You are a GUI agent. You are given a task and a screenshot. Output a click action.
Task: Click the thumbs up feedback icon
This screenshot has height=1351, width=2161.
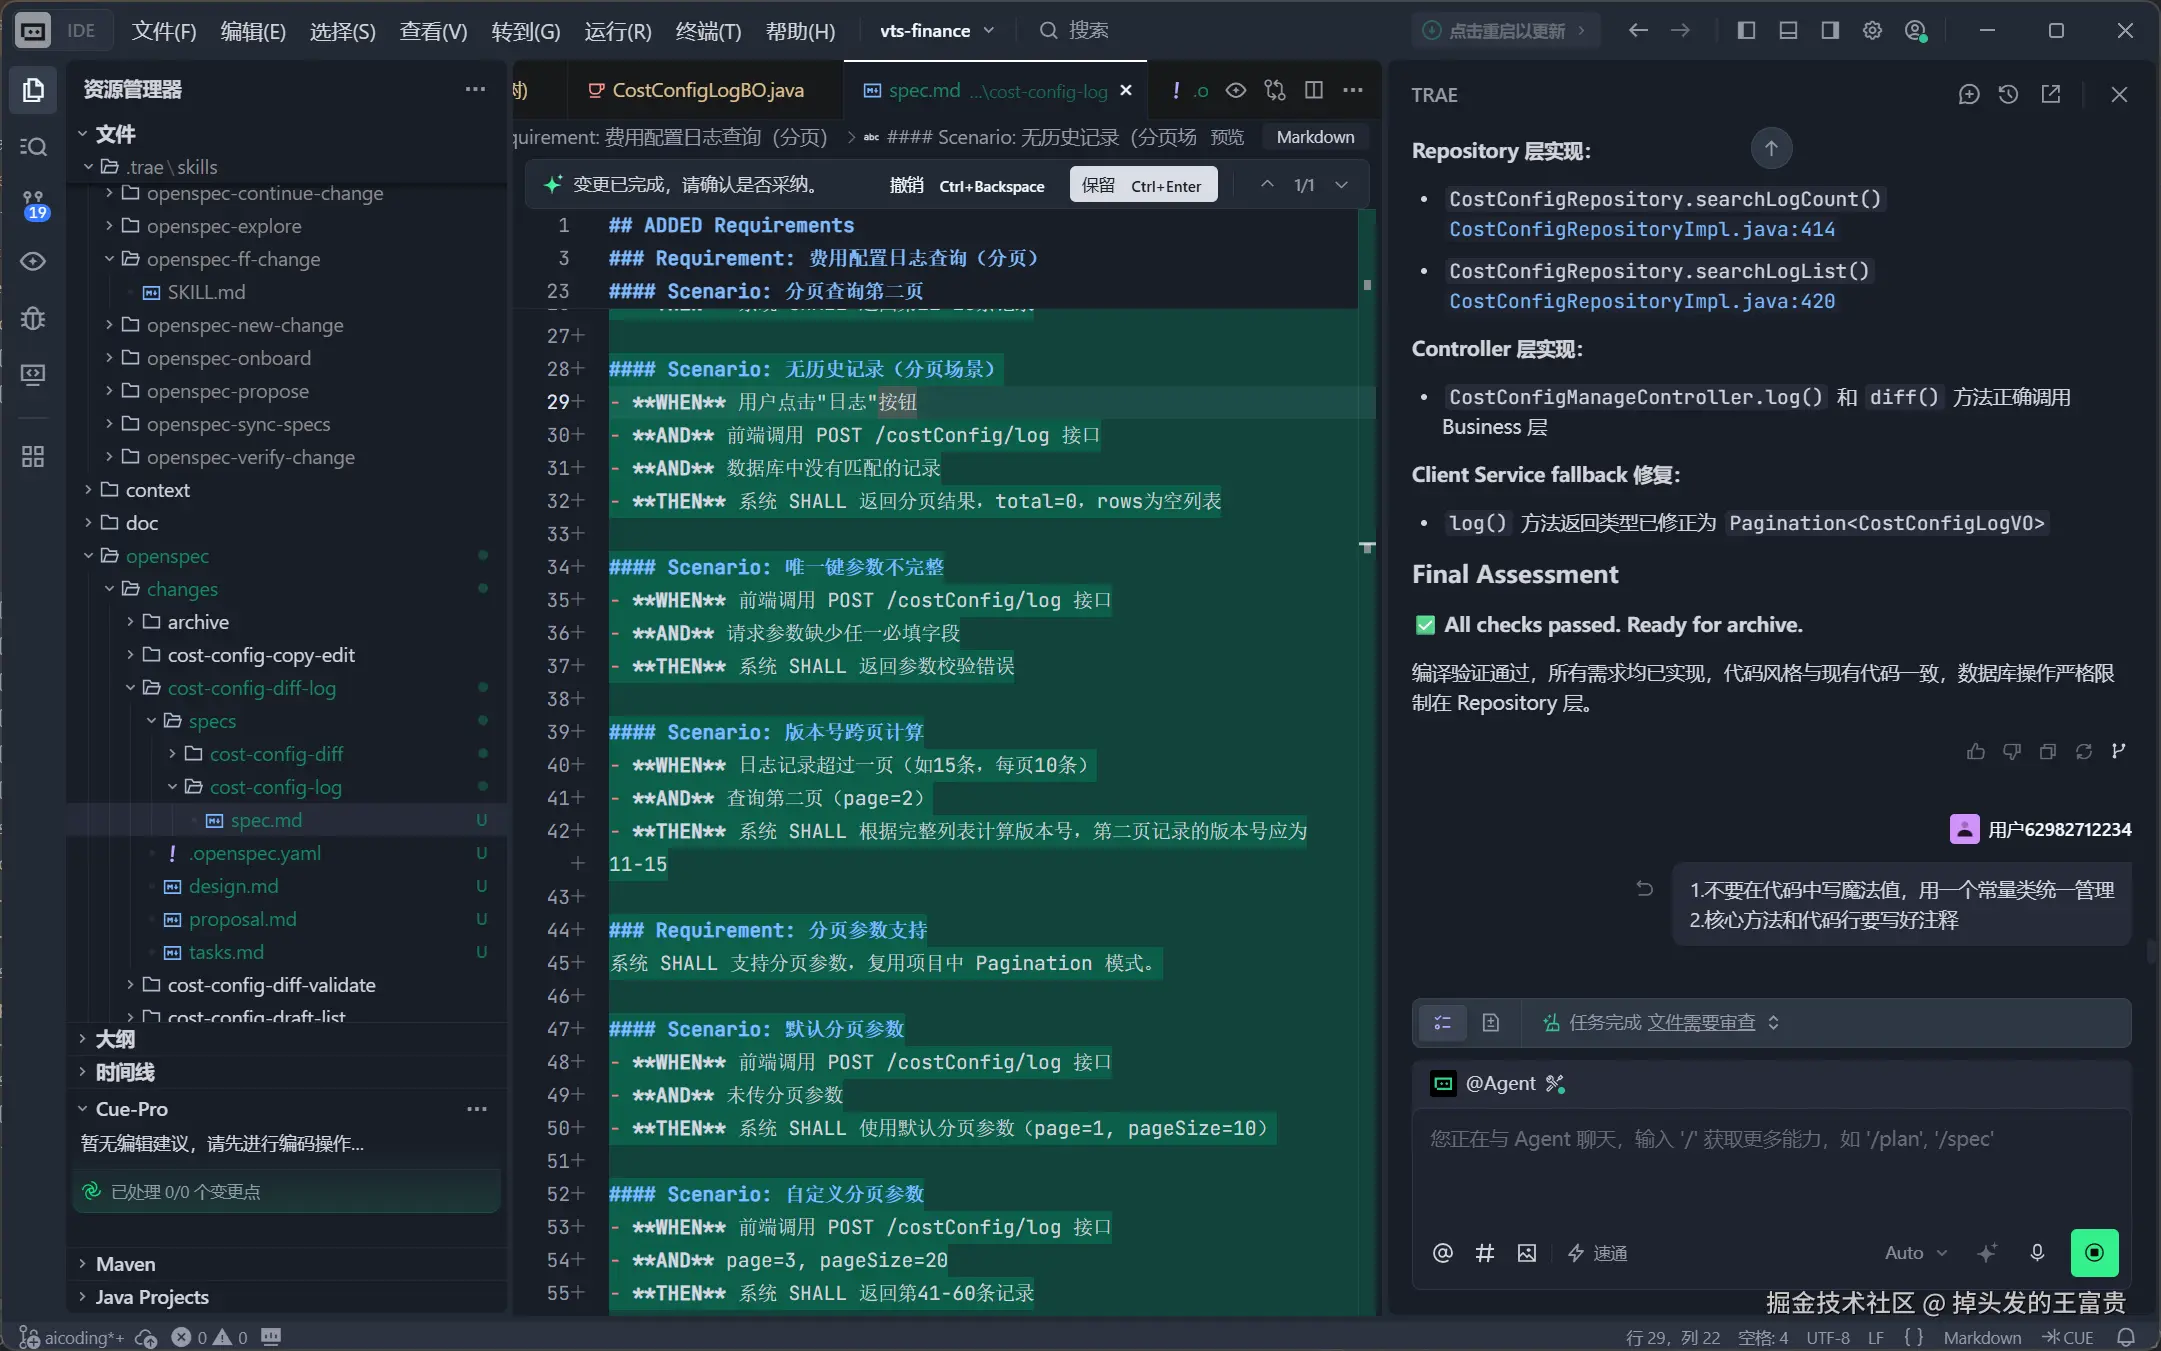pos(1976,751)
